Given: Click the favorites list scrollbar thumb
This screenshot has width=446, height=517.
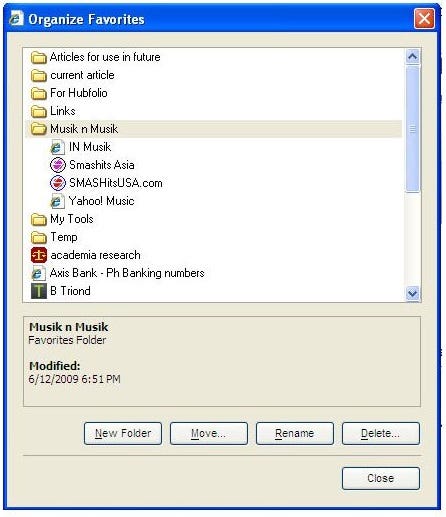Looking at the screenshot, I should click(x=413, y=129).
